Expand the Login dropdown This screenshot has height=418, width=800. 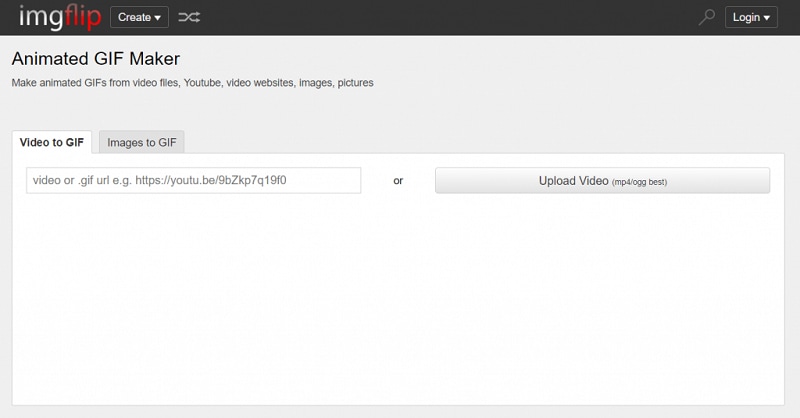pyautogui.click(x=751, y=17)
